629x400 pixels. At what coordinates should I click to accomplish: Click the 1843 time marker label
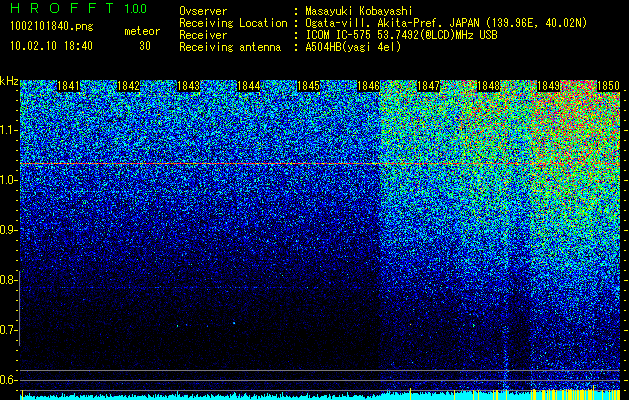pos(189,86)
